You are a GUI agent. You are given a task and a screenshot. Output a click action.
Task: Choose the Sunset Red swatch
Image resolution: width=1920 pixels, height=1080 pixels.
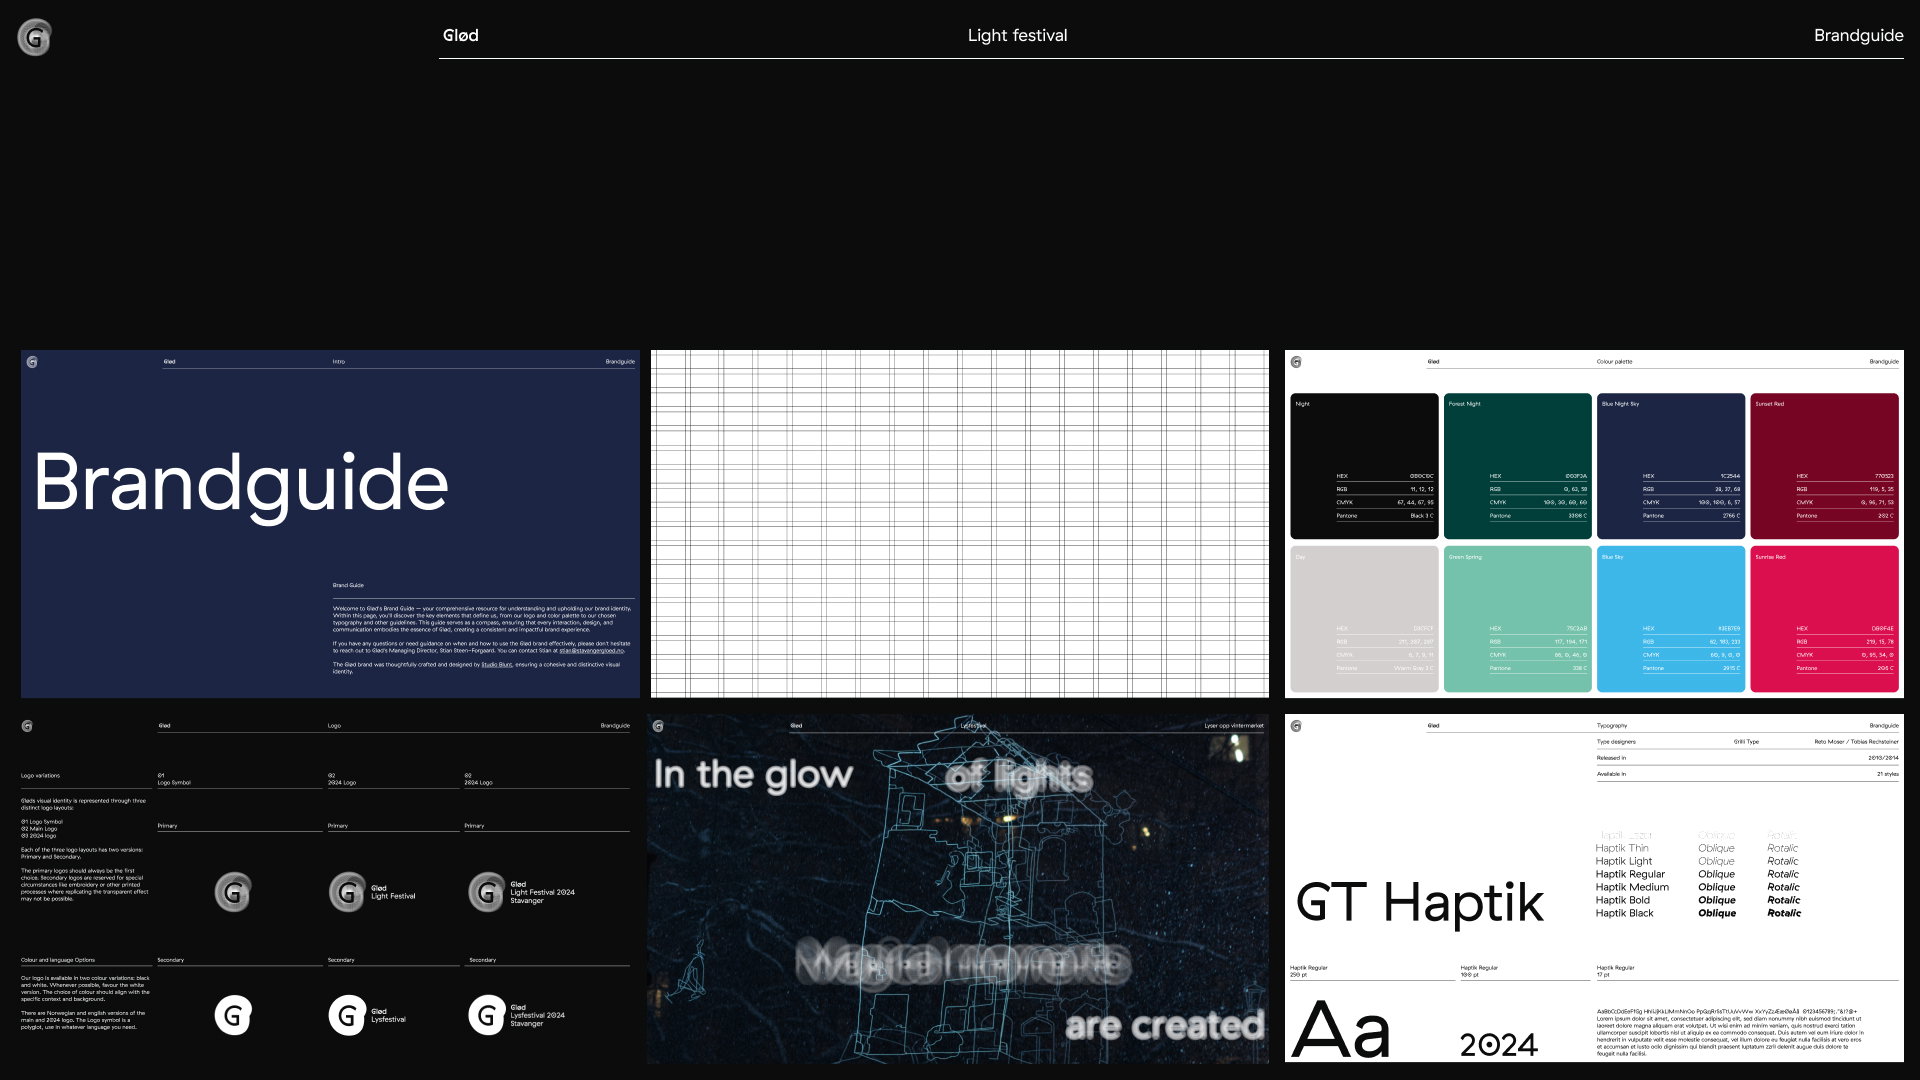point(1824,466)
